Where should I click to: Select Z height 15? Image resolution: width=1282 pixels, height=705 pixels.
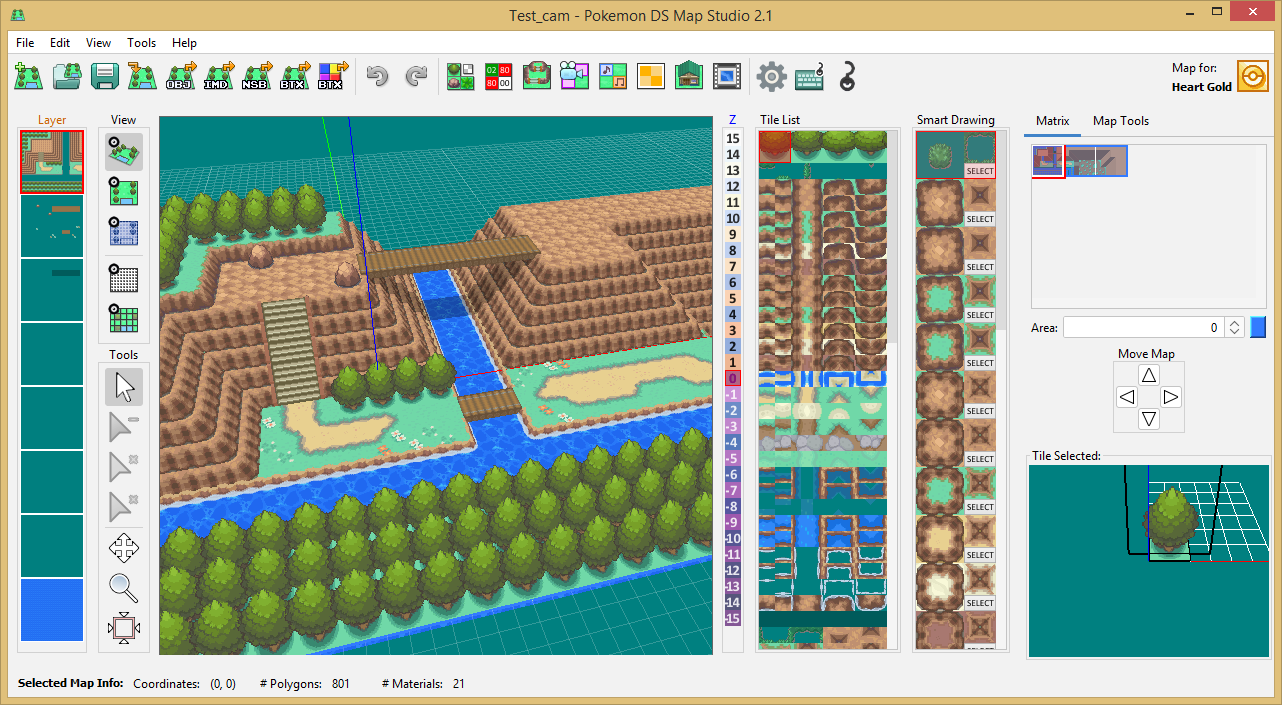click(x=733, y=138)
